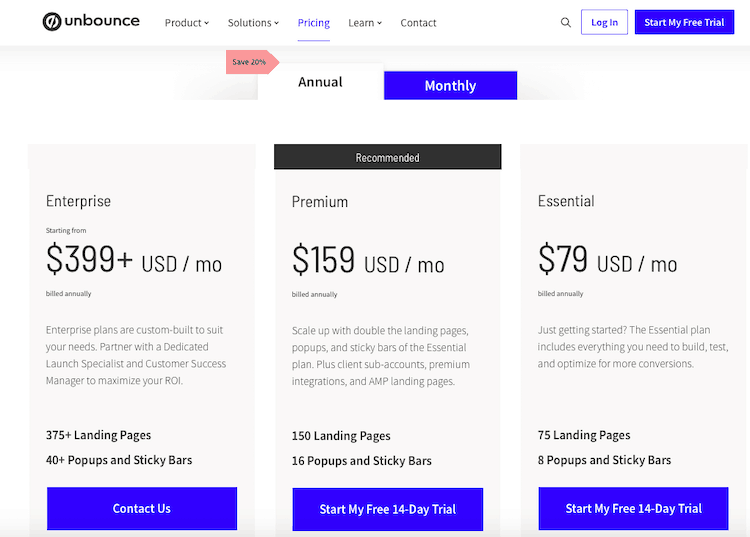Viewport: 750px width, 537px height.
Task: Start the Essential plan 14-day trial
Action: click(x=633, y=508)
